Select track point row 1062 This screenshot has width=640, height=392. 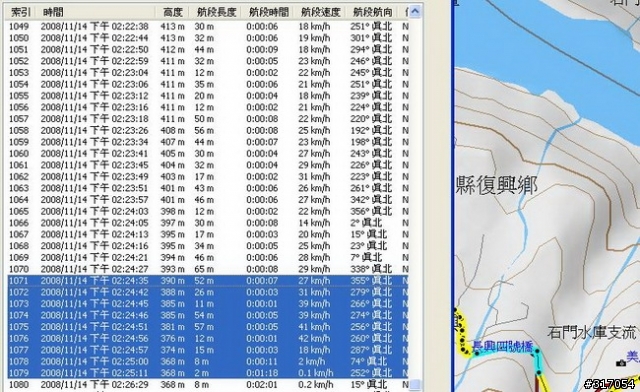(208, 177)
